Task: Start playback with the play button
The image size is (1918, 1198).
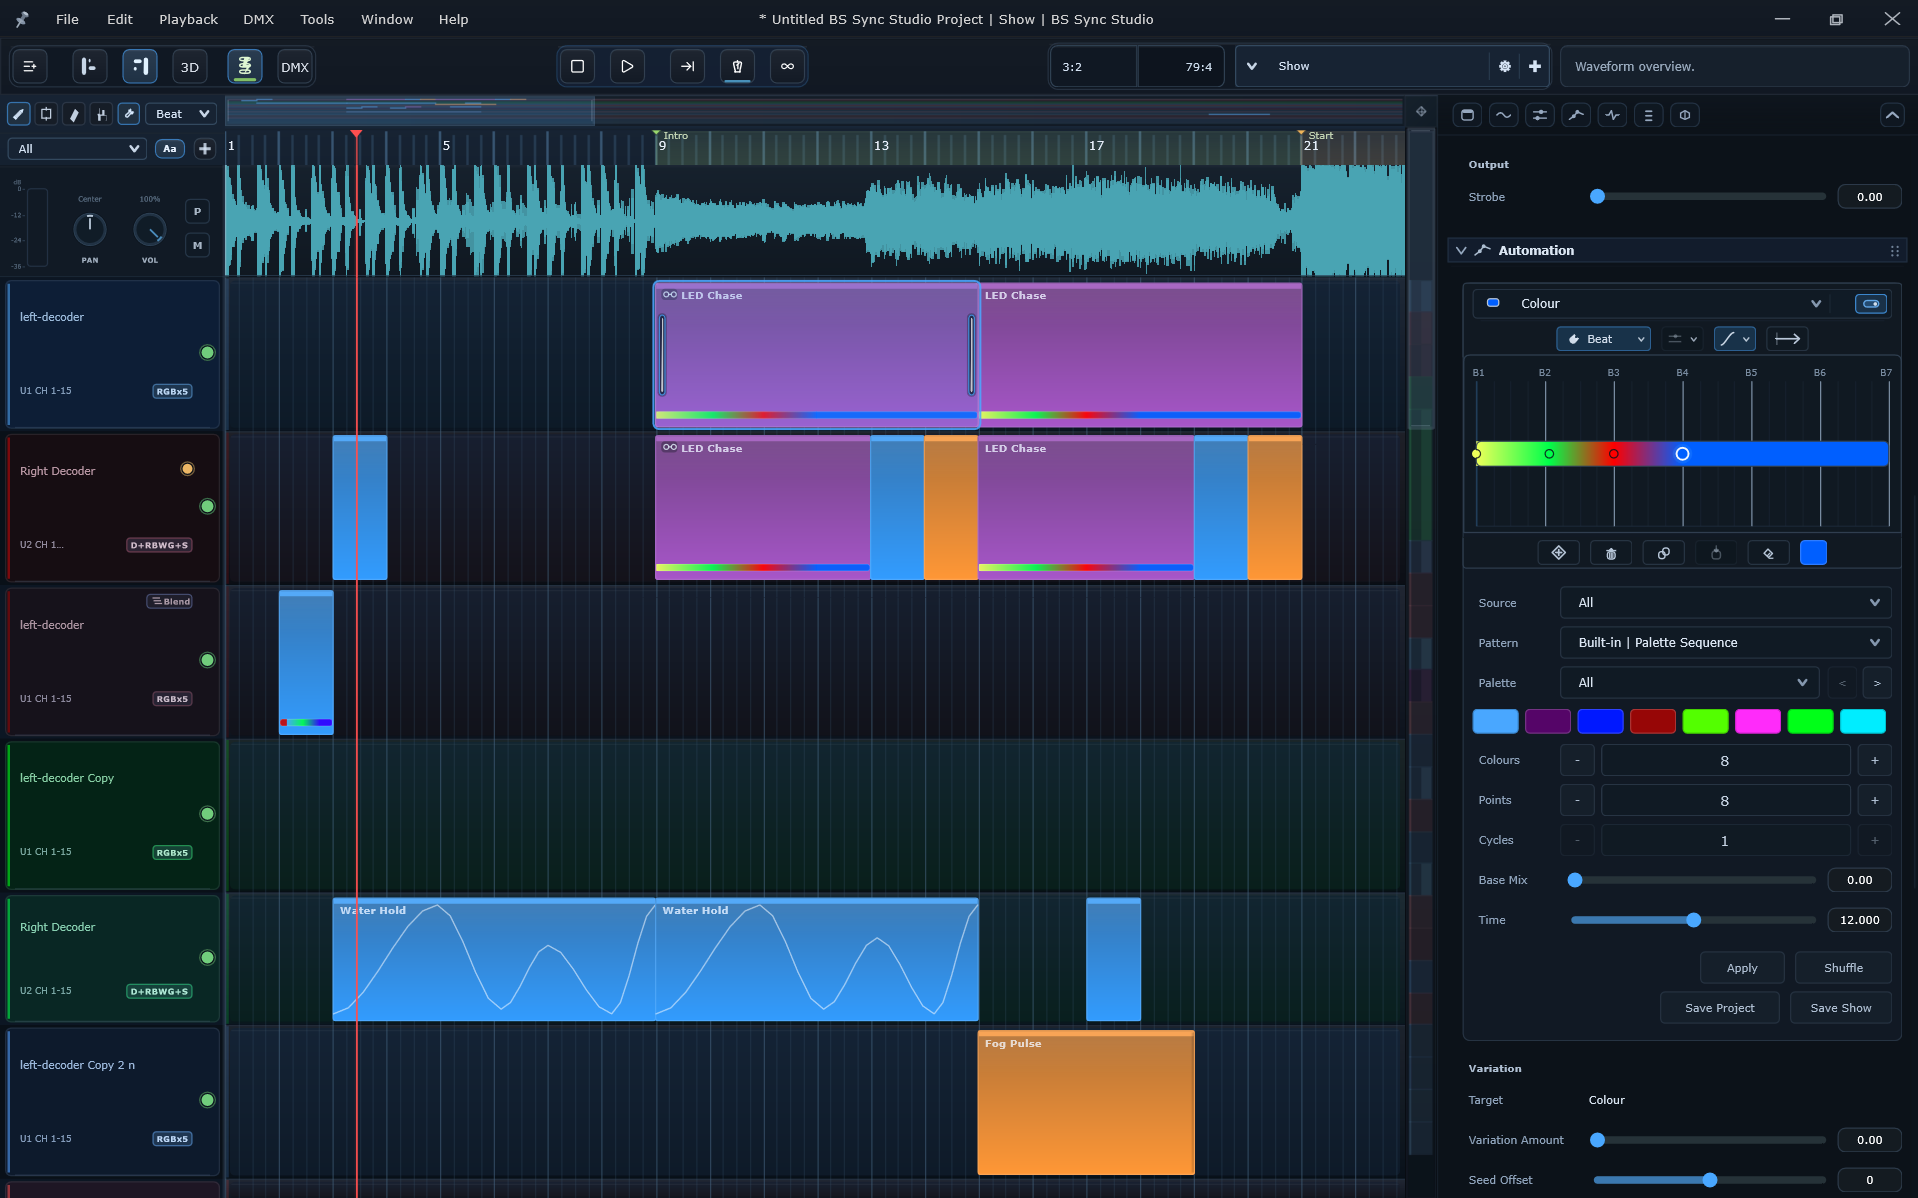Action: (627, 66)
